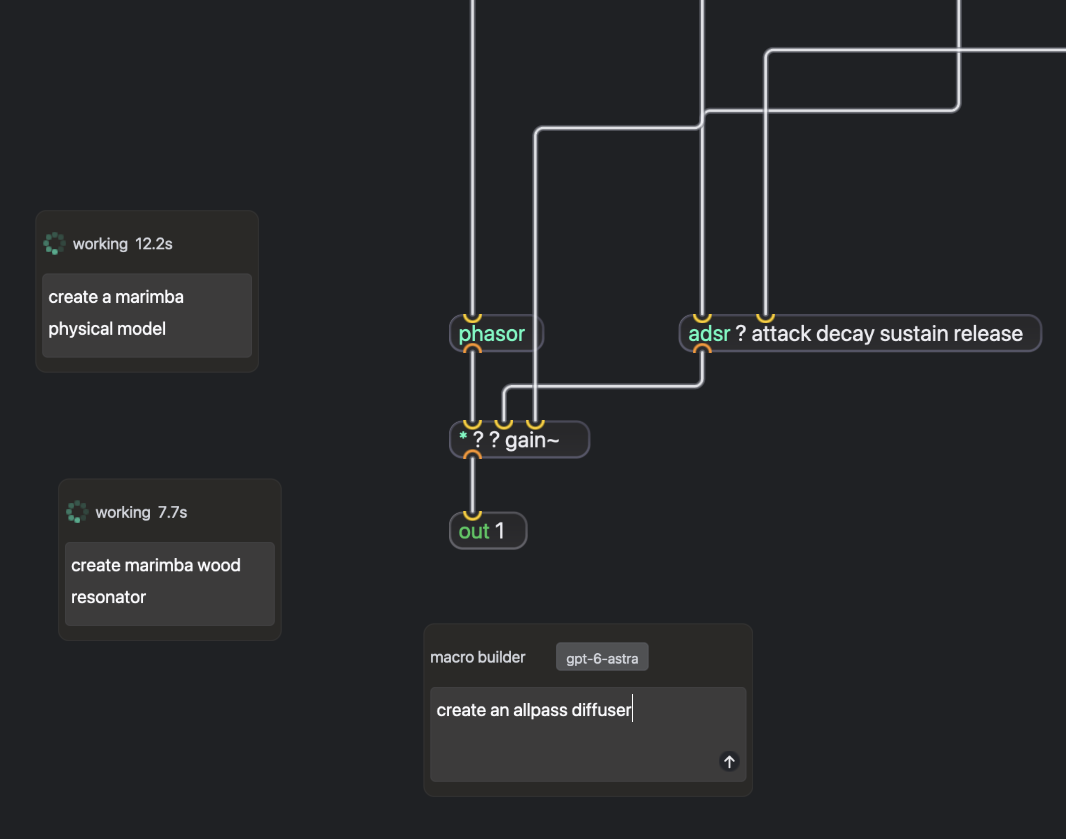The image size is (1066, 839).
Task: Click the 'macro builder' label
Action: 478,657
